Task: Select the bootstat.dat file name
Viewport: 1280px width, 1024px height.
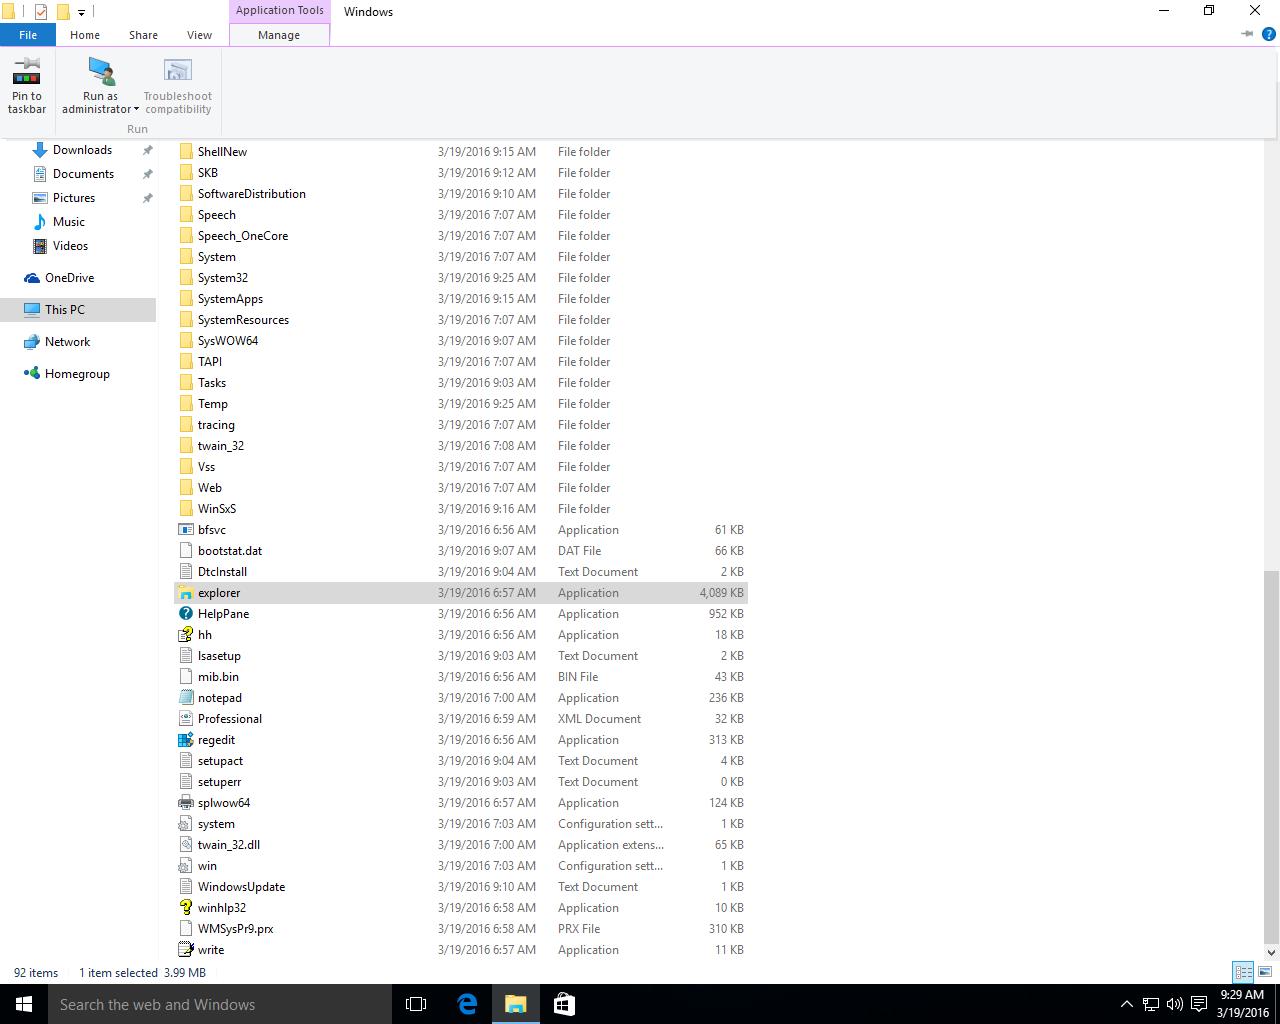Action: [230, 551]
